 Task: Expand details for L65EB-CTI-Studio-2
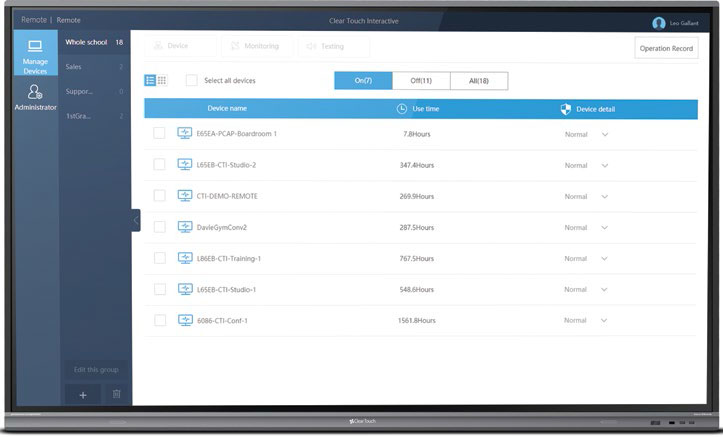605,165
